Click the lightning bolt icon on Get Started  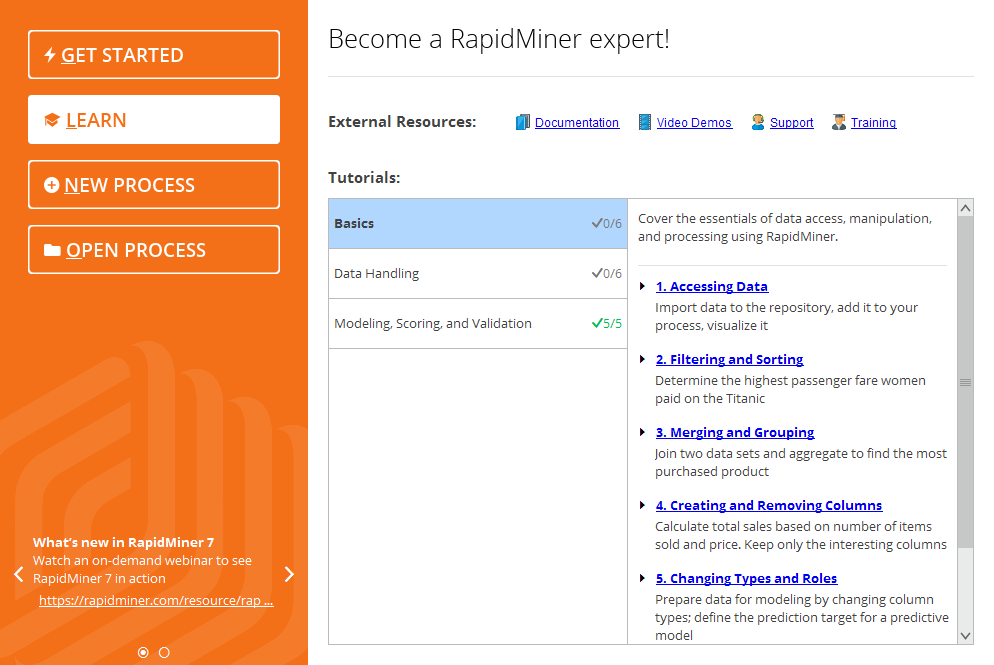click(50, 55)
